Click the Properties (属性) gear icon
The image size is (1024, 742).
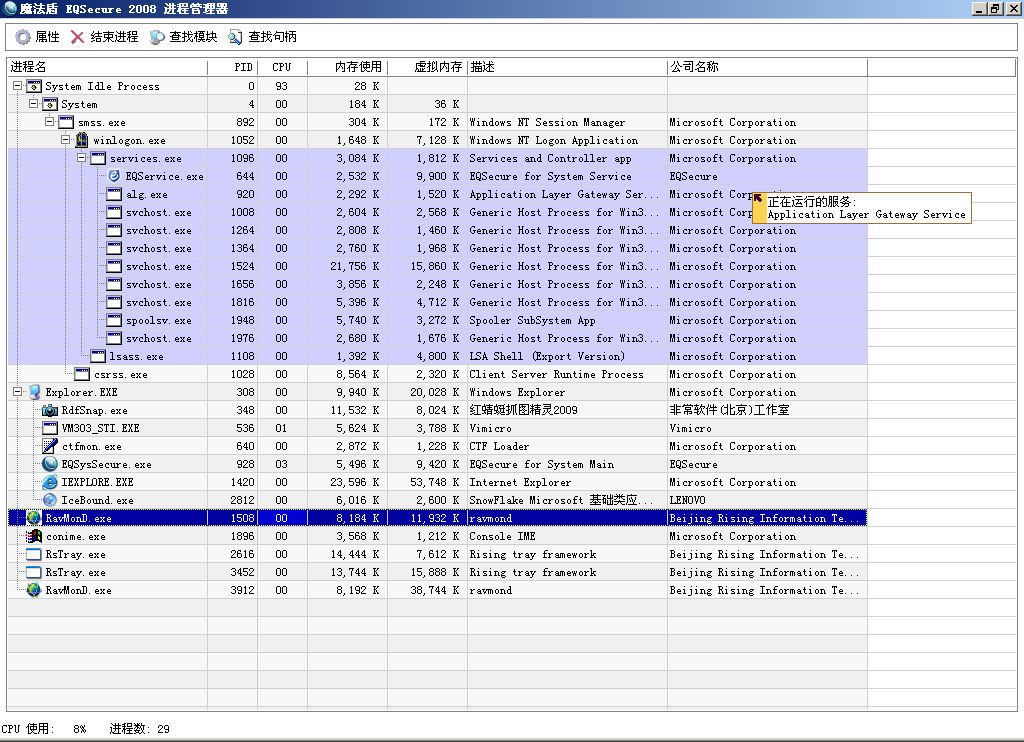22,37
